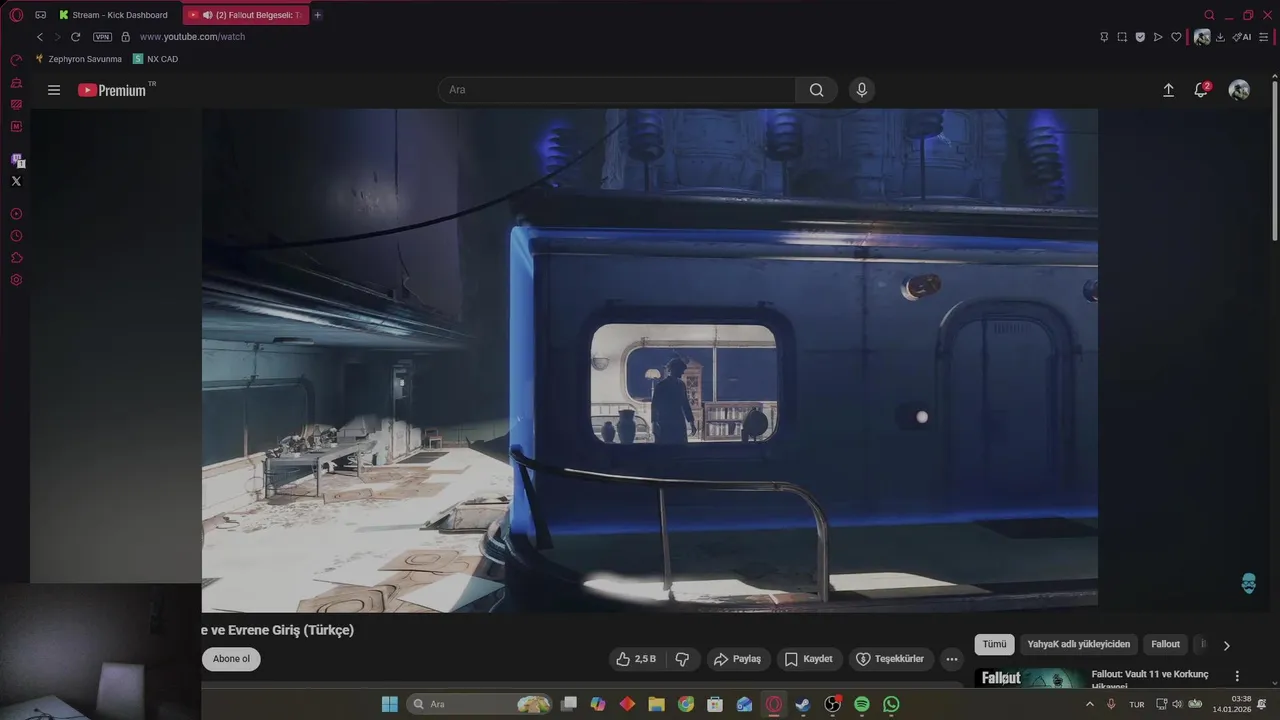1280x720 pixels.
Task: Open the Opera sidebar X icon
Action: 16,181
